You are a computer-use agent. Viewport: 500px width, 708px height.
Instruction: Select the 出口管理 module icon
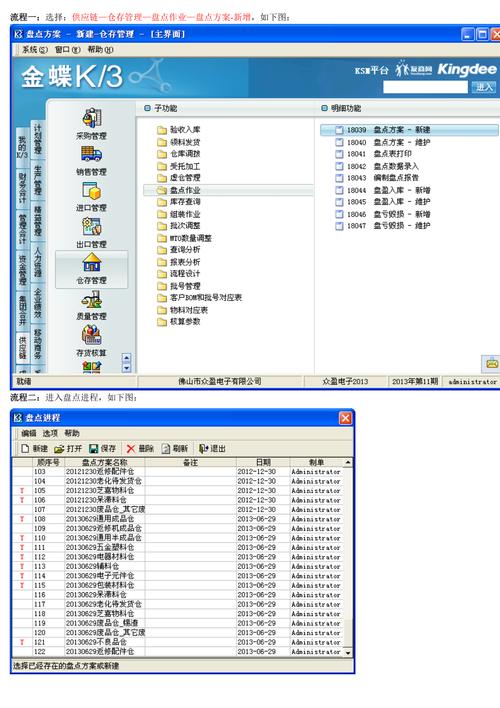coord(92,227)
